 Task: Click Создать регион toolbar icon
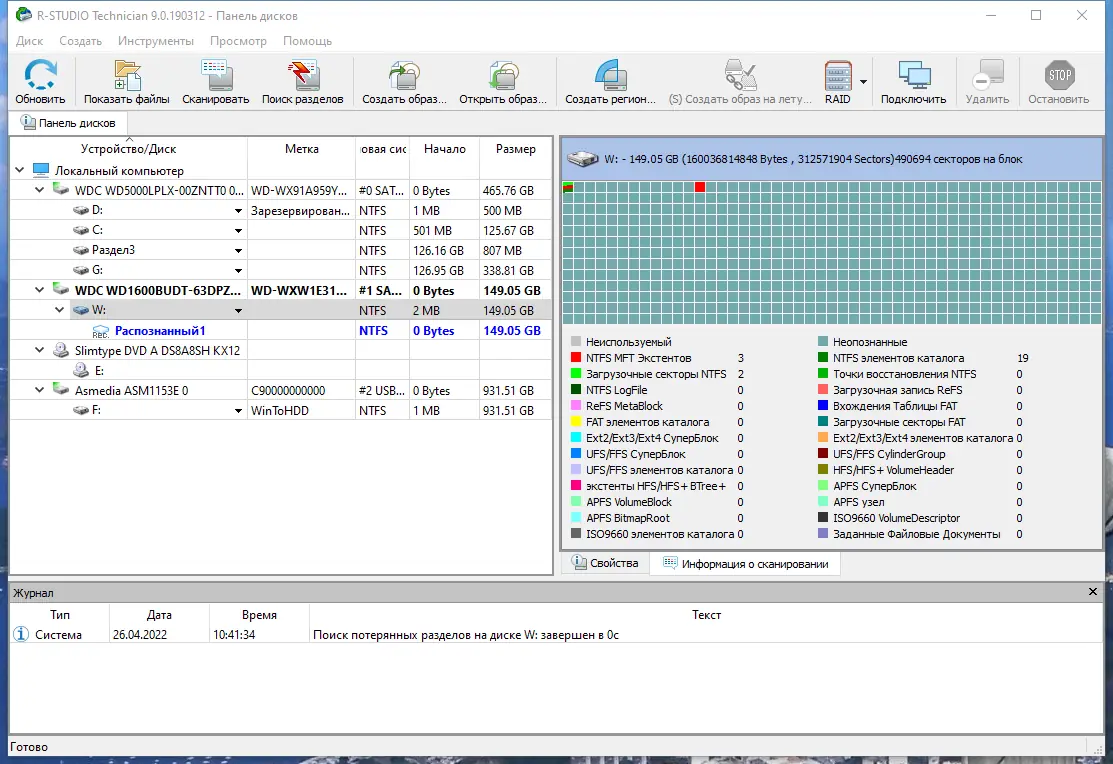[610, 75]
